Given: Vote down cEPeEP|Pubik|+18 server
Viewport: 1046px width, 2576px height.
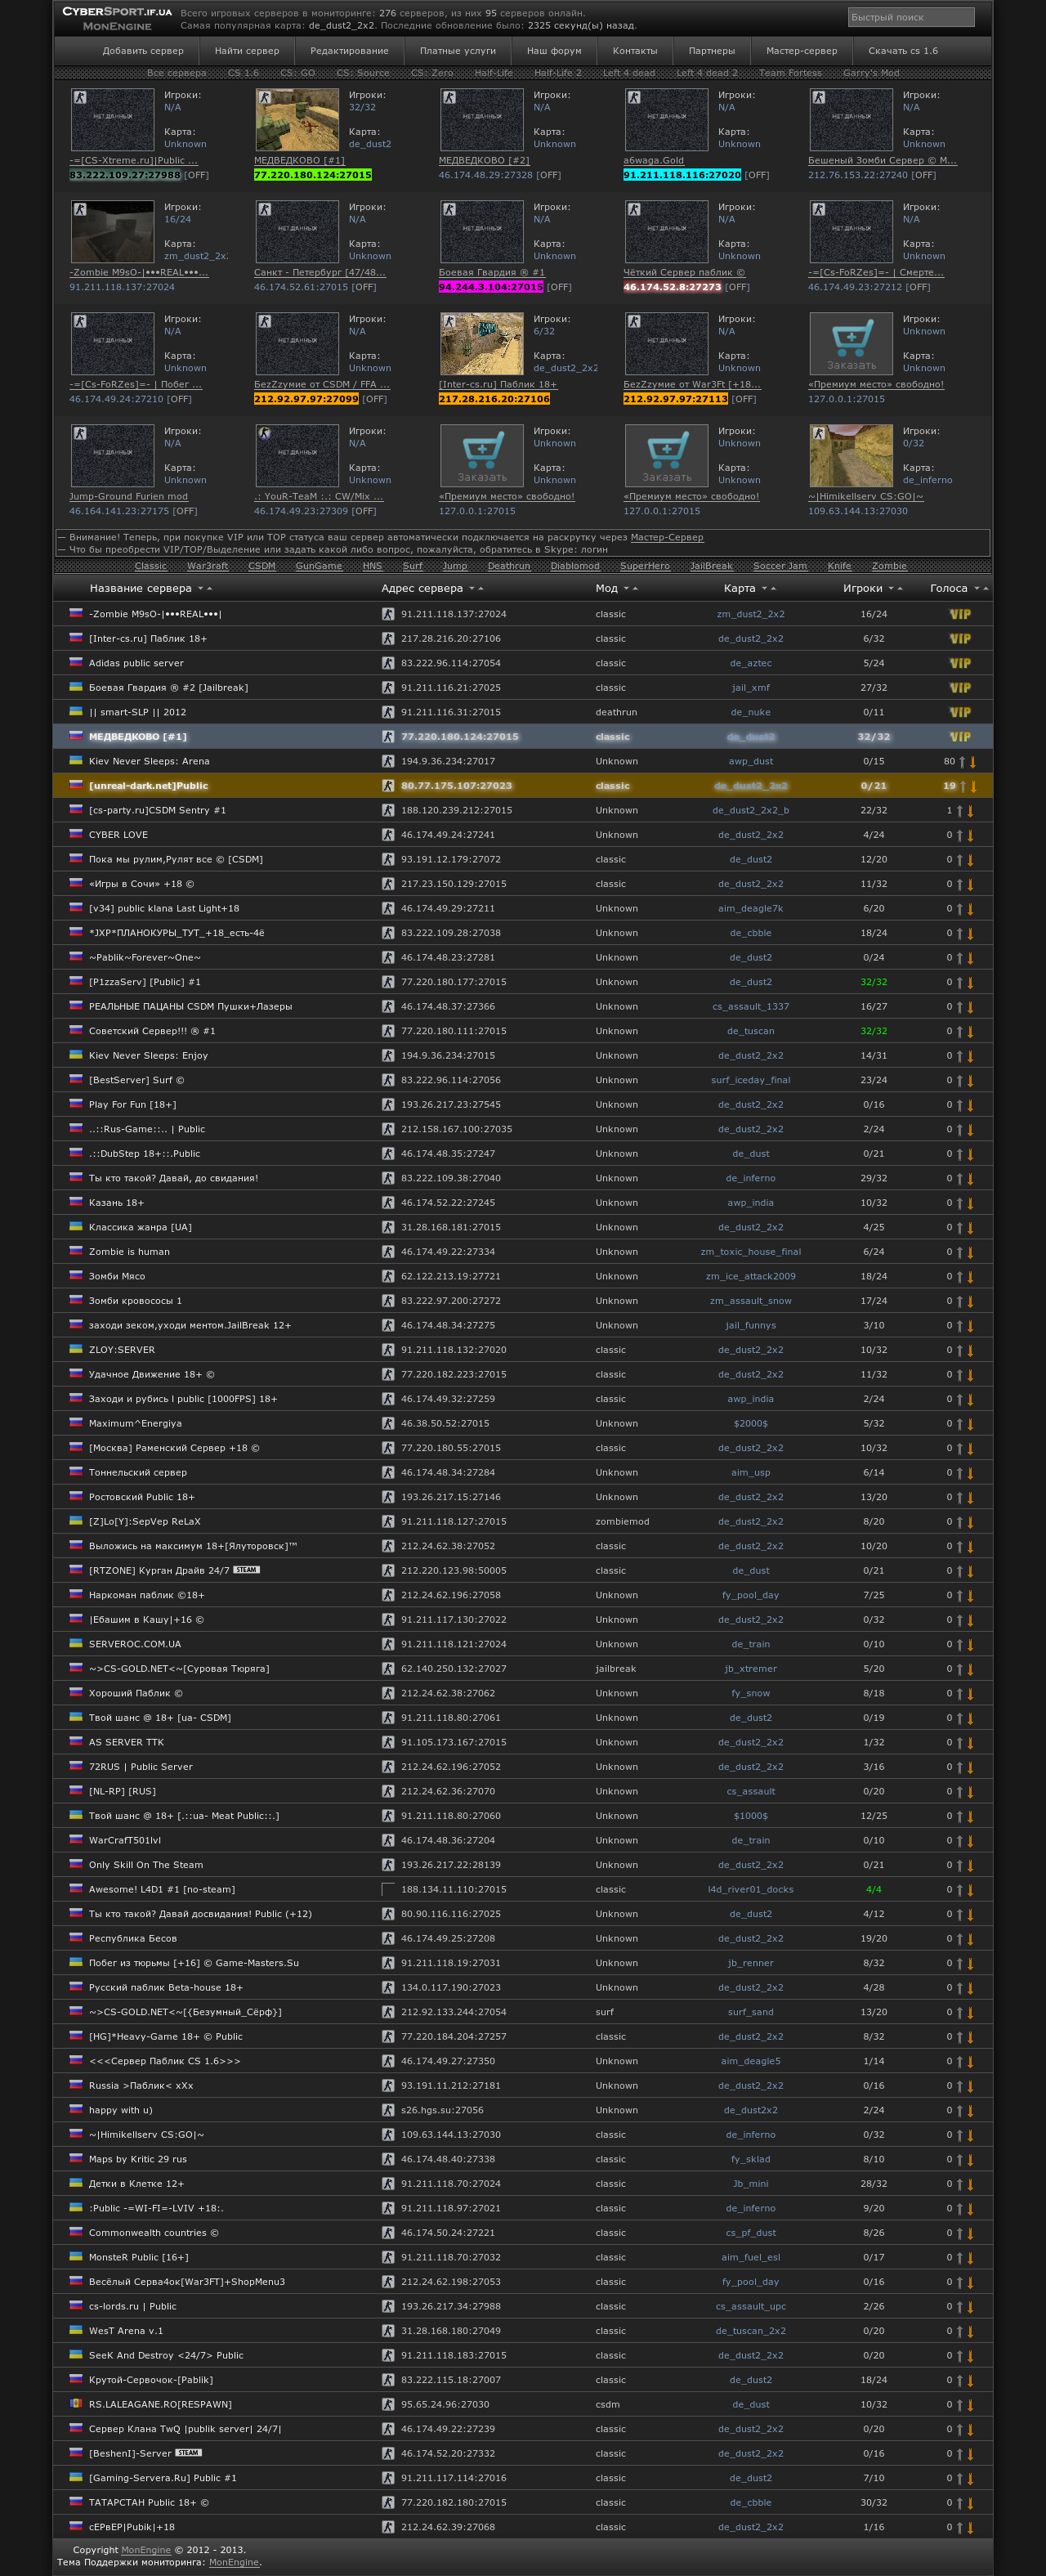Looking at the screenshot, I should click(970, 2528).
